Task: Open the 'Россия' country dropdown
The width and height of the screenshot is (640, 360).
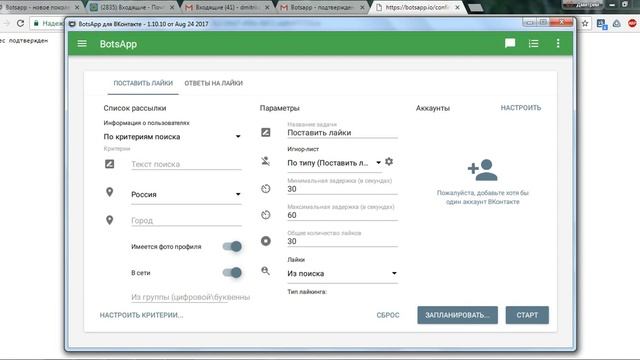Action: (186, 195)
